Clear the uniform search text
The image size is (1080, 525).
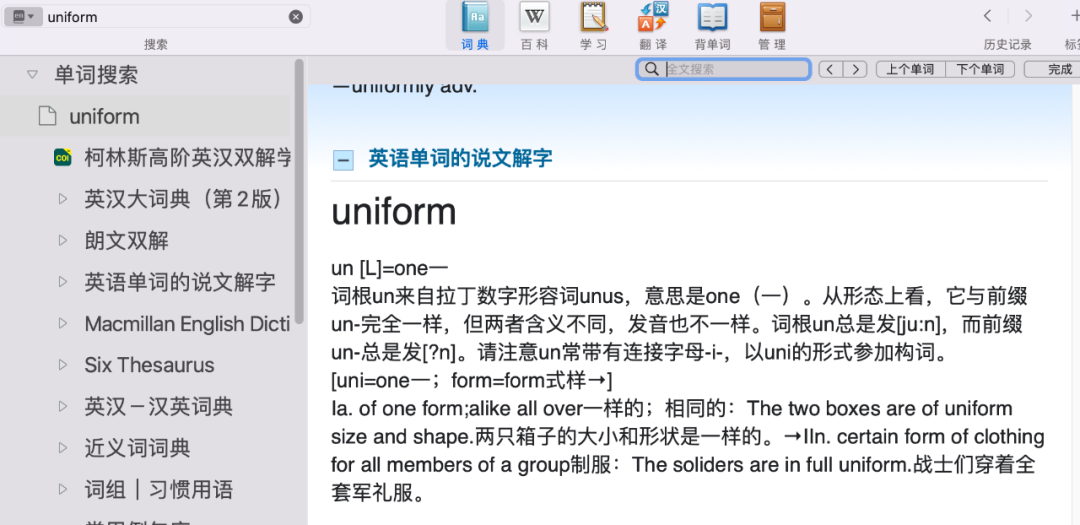coord(295,17)
